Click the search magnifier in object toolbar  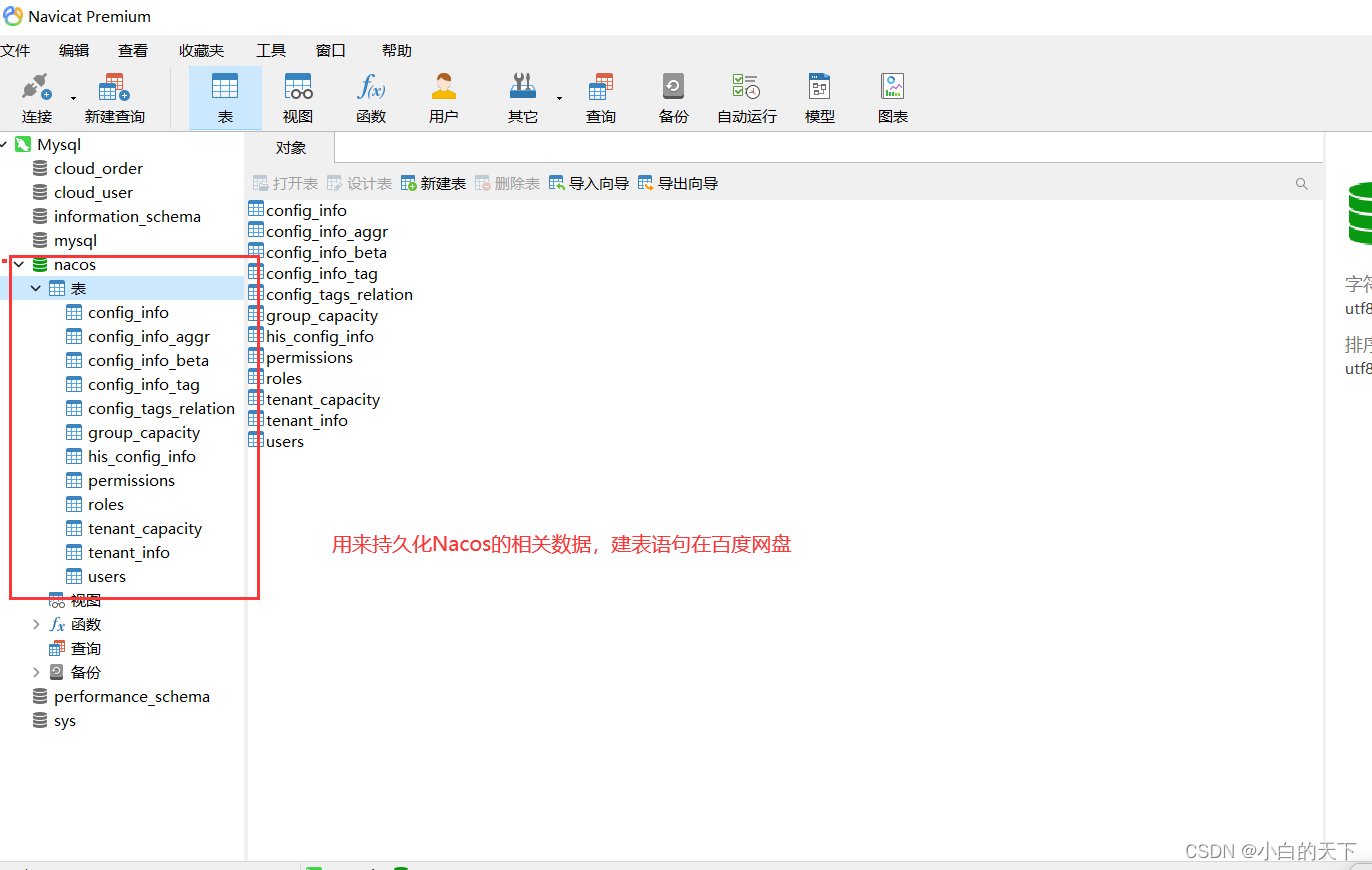(x=1302, y=184)
